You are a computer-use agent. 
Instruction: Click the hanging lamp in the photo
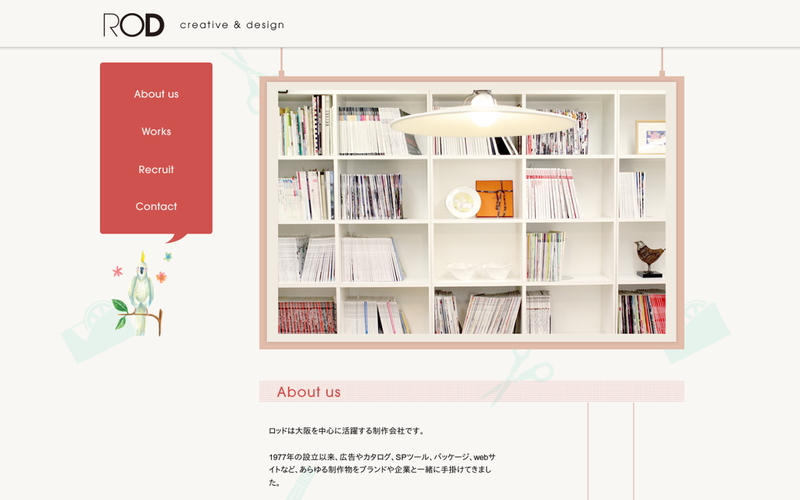(x=483, y=116)
